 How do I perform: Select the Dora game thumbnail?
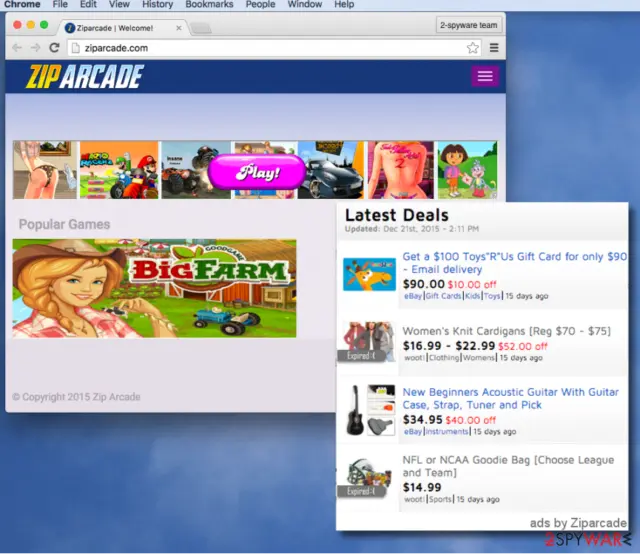point(468,170)
